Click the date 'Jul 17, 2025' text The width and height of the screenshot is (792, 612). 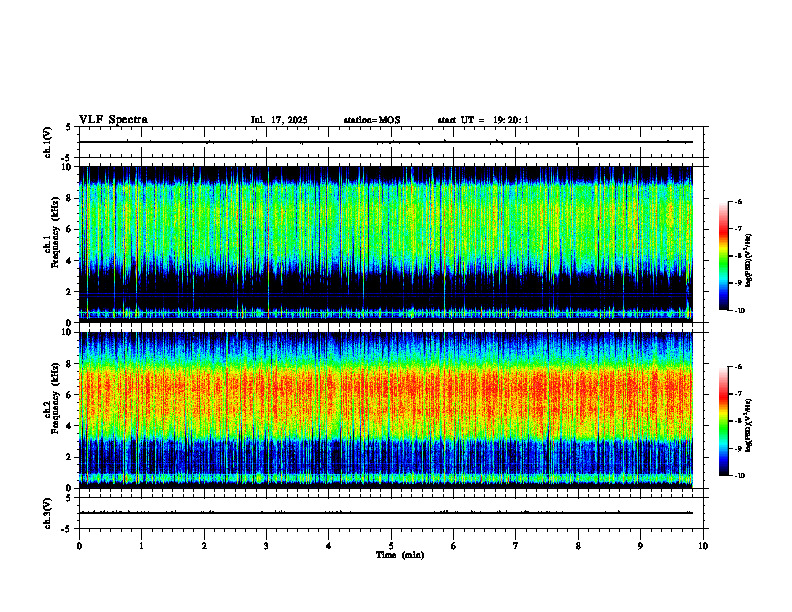tap(279, 120)
